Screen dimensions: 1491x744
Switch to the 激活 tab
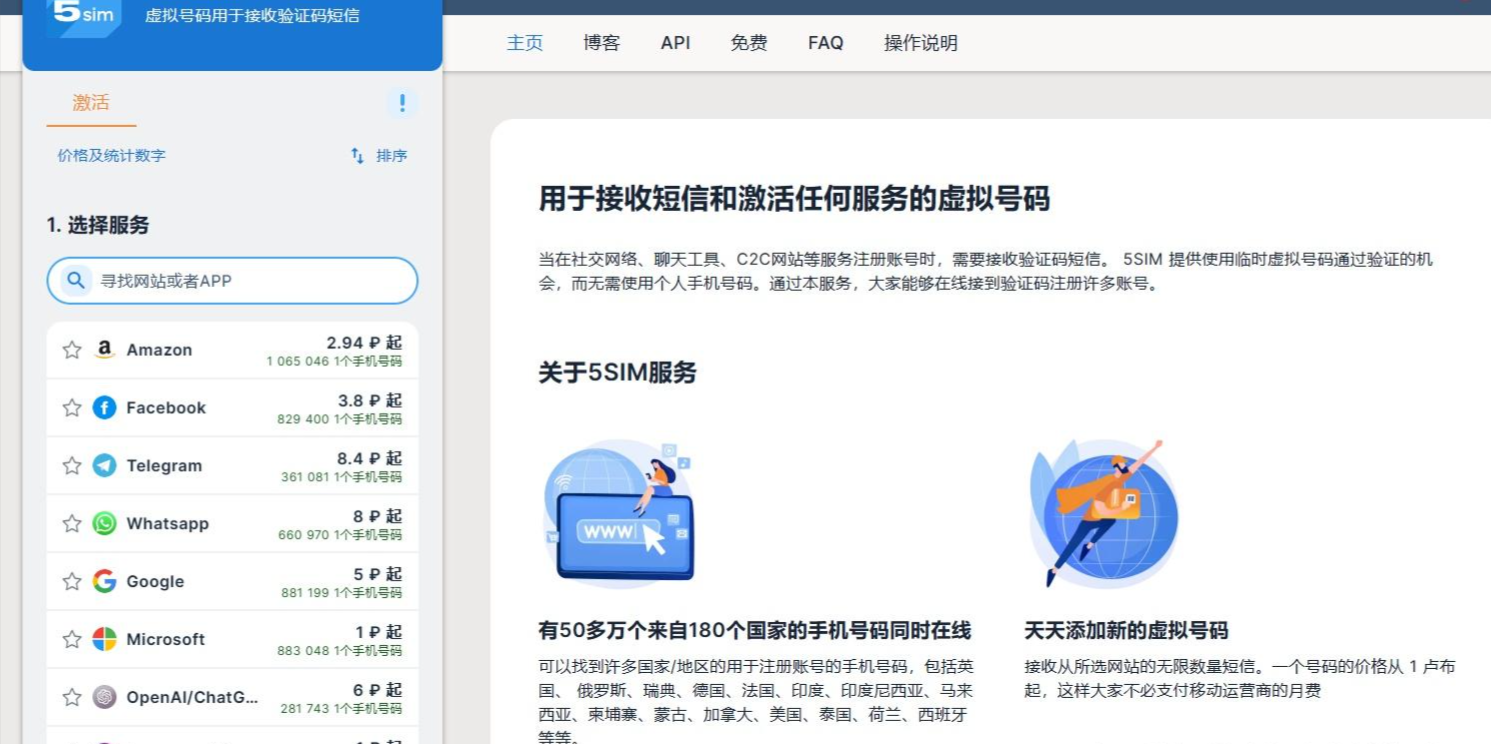point(91,103)
